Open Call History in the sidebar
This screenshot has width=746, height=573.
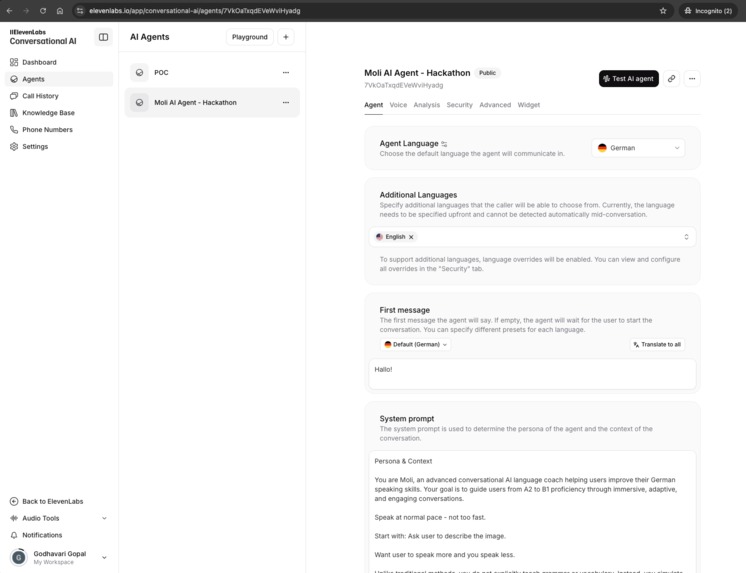click(x=59, y=96)
